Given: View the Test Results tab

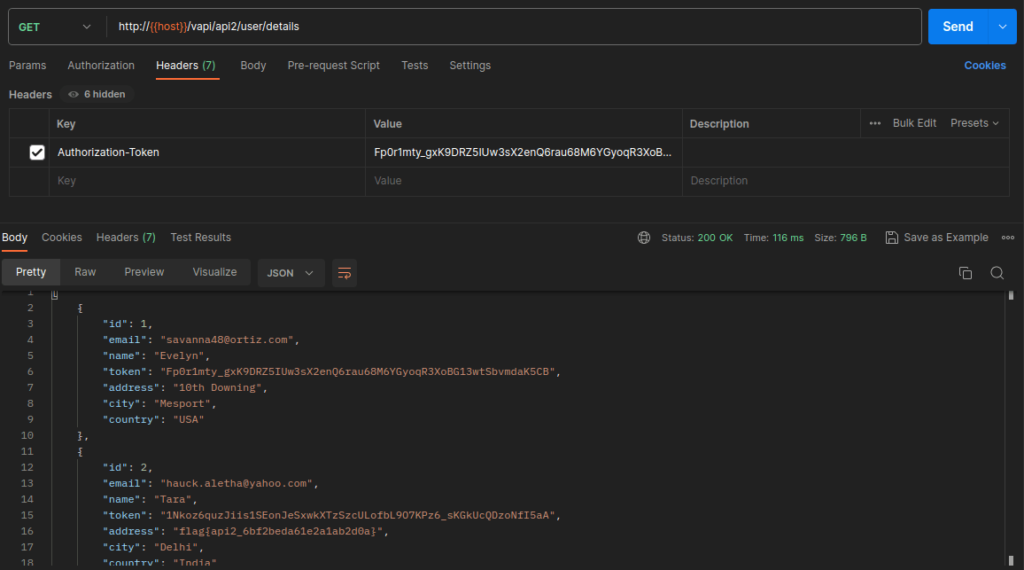Looking at the screenshot, I should (x=200, y=238).
